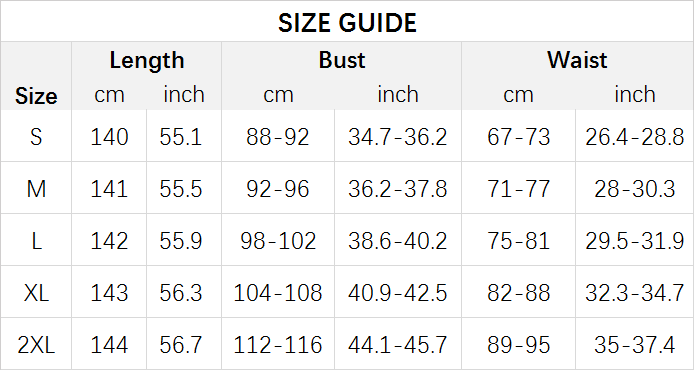Select the S size row label
Viewport: 694px width, 371px height.
tap(36, 137)
